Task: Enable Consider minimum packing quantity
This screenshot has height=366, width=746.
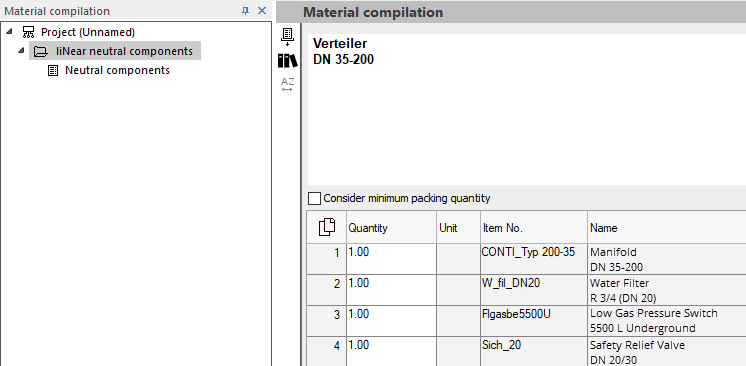Action: click(x=314, y=198)
